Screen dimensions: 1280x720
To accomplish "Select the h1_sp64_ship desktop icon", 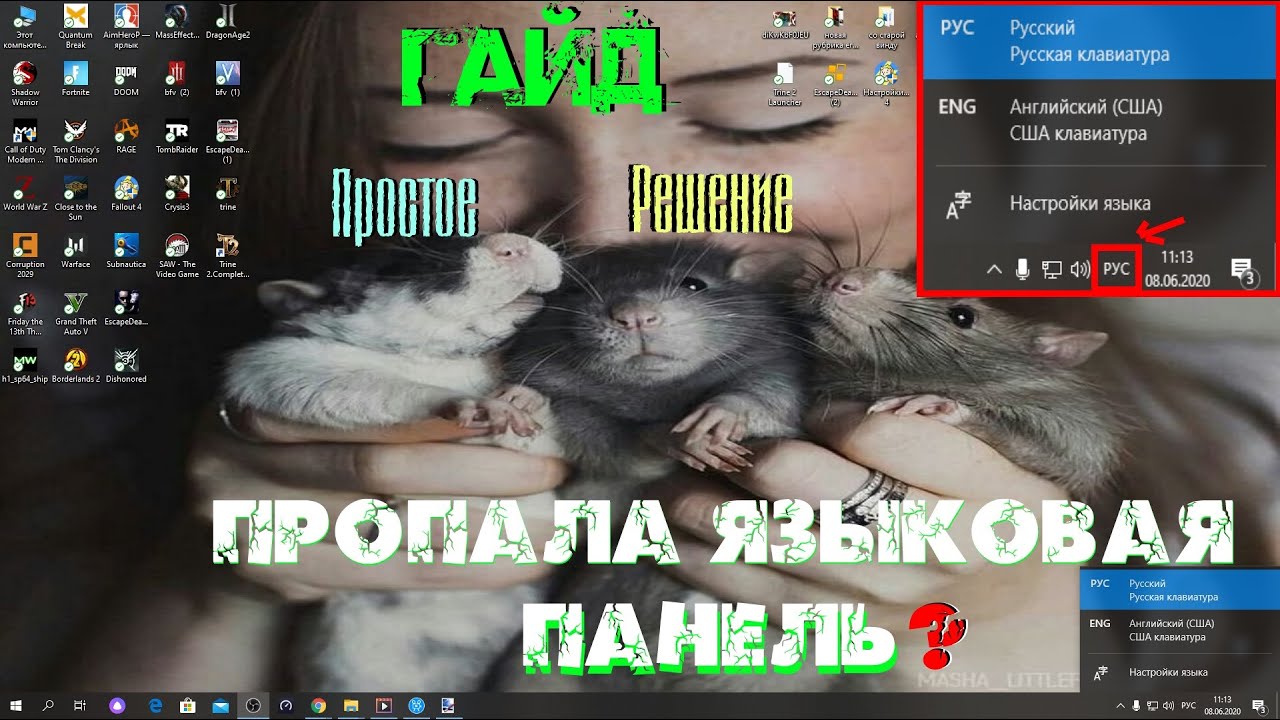I will 25,366.
